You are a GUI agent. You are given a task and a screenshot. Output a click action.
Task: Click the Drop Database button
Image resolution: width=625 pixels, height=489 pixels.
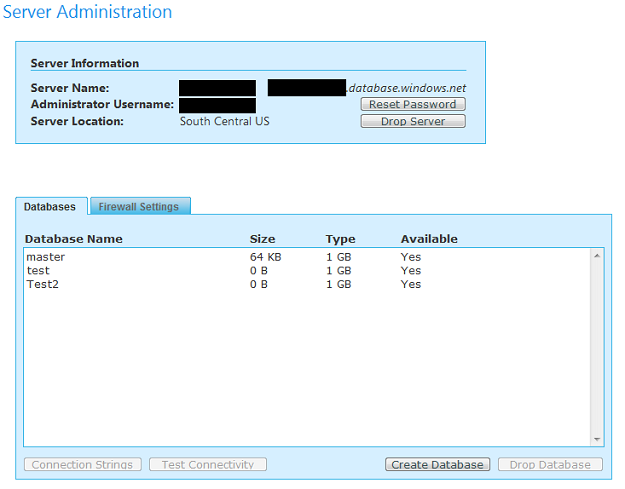[x=550, y=464]
